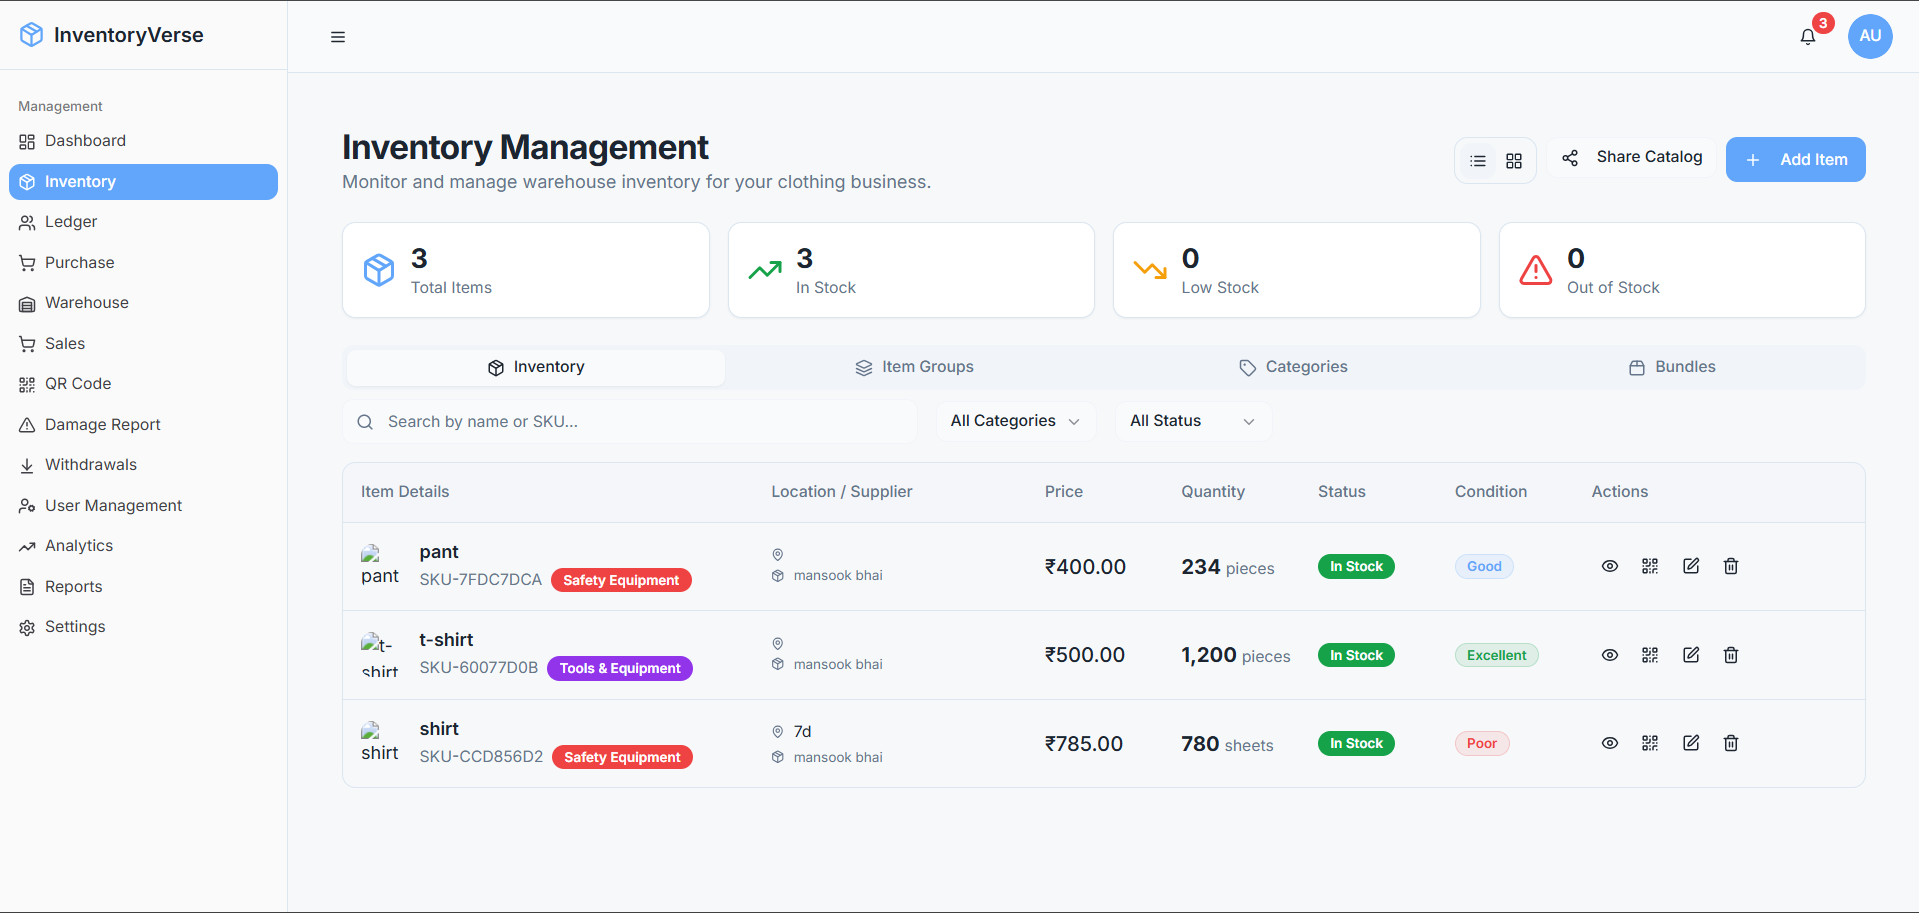
Task: Open the Bundles tab
Action: tap(1672, 367)
